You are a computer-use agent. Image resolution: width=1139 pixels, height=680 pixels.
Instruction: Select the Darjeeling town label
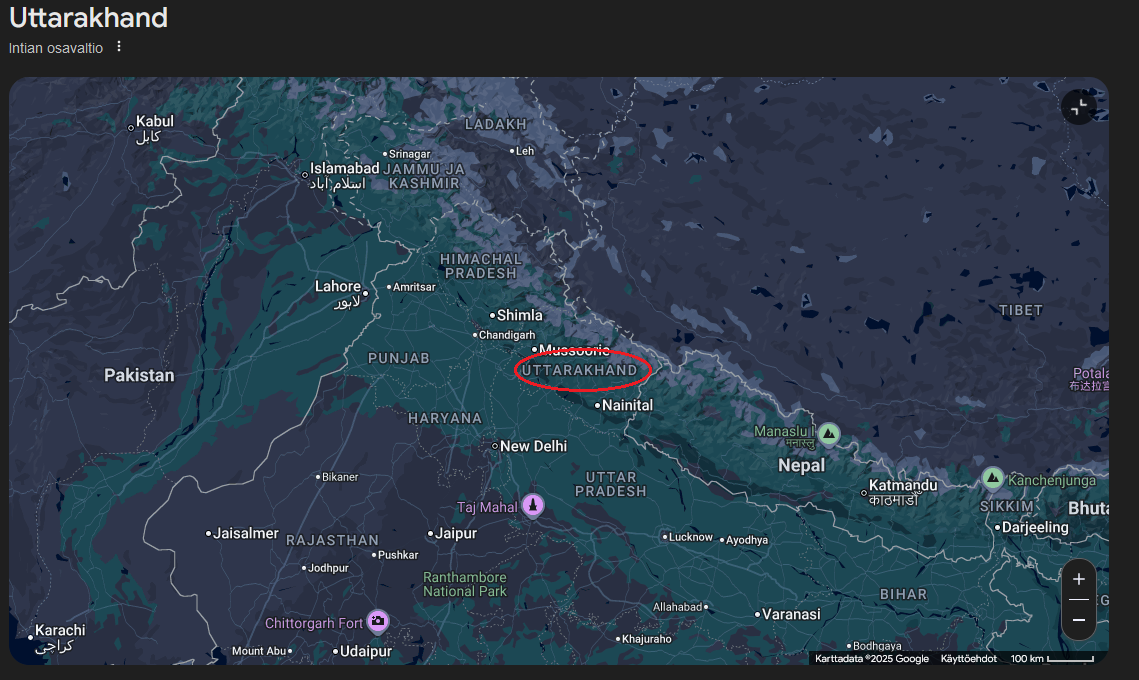click(x=1034, y=527)
